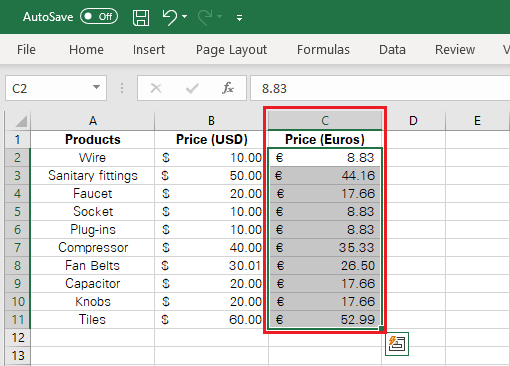
Task: Click the Cancel X icon in formula bar
Action: point(156,88)
